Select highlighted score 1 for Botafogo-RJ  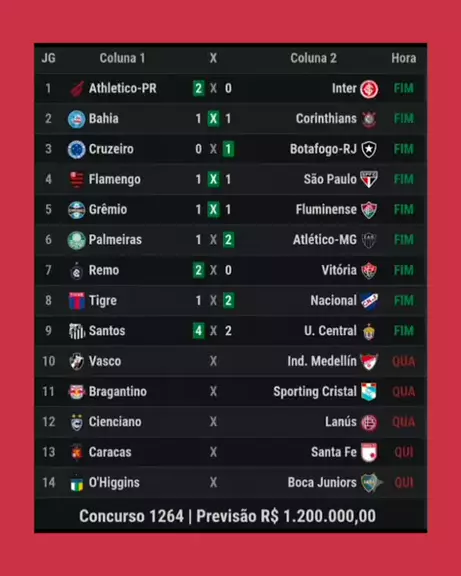[x=228, y=149]
